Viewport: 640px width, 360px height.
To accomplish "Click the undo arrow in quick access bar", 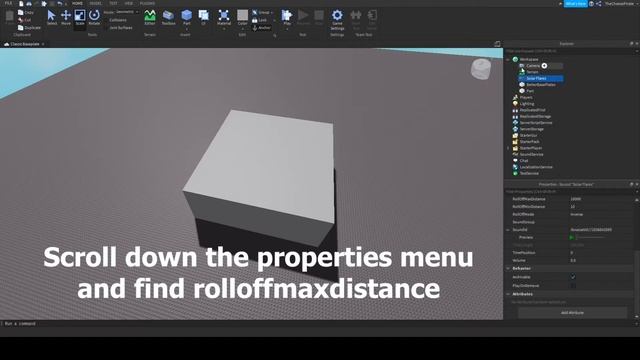I will pos(60,3).
